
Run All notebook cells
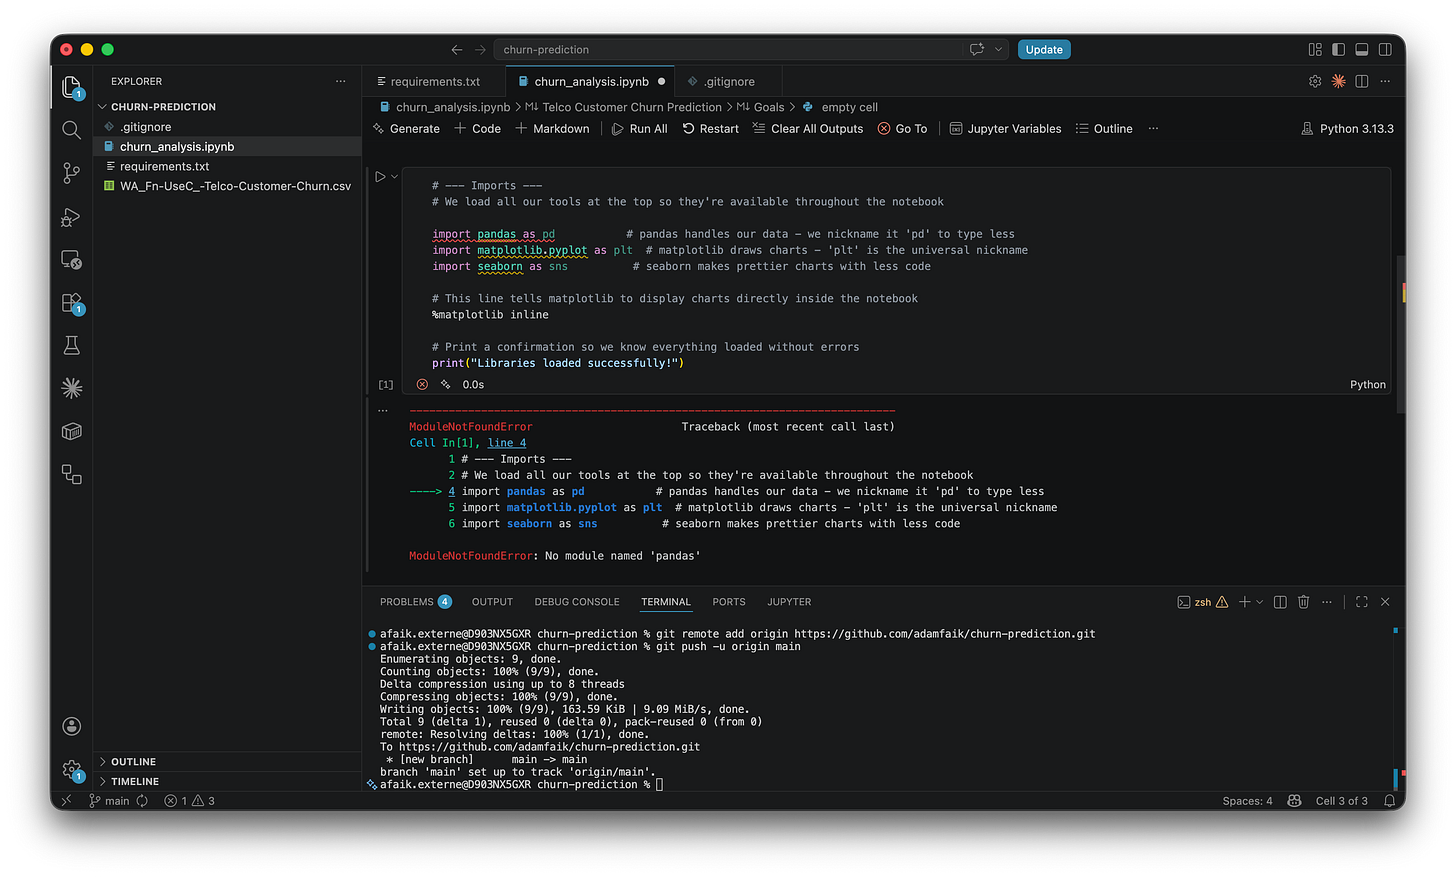639,128
